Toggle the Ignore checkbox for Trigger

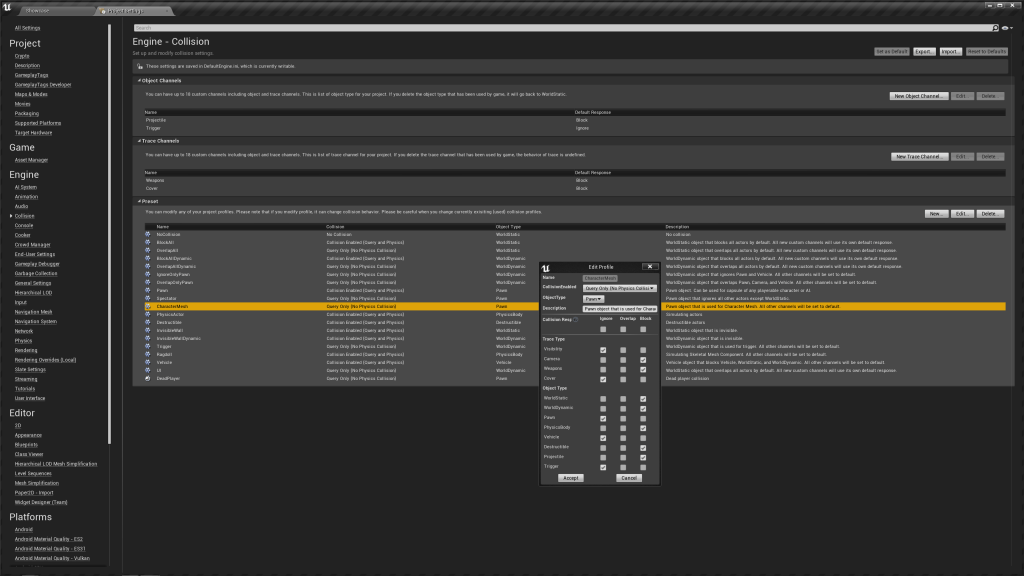(603, 467)
